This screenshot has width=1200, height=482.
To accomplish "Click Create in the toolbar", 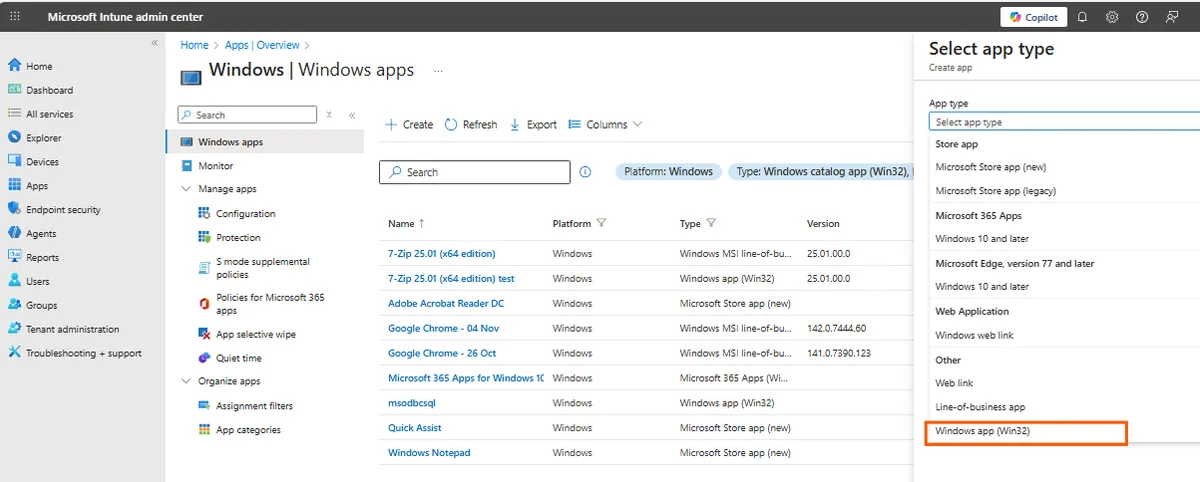I will (410, 125).
